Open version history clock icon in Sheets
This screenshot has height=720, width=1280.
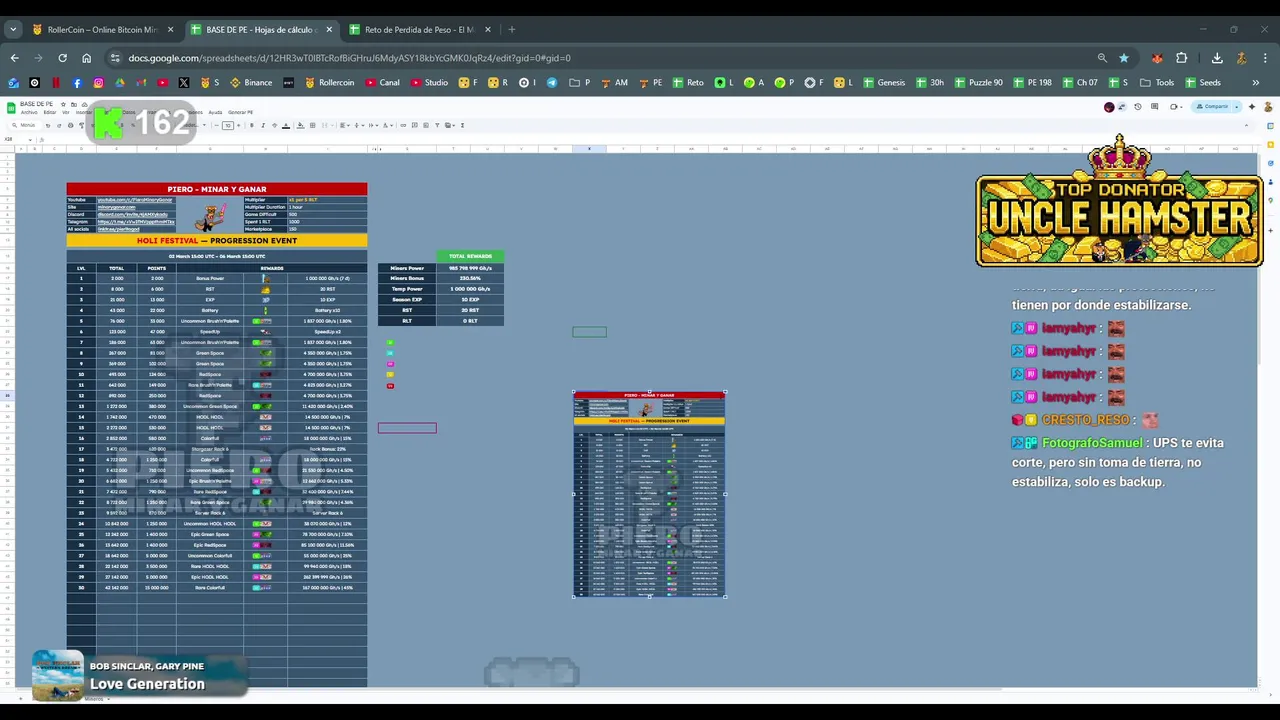click(x=1138, y=106)
